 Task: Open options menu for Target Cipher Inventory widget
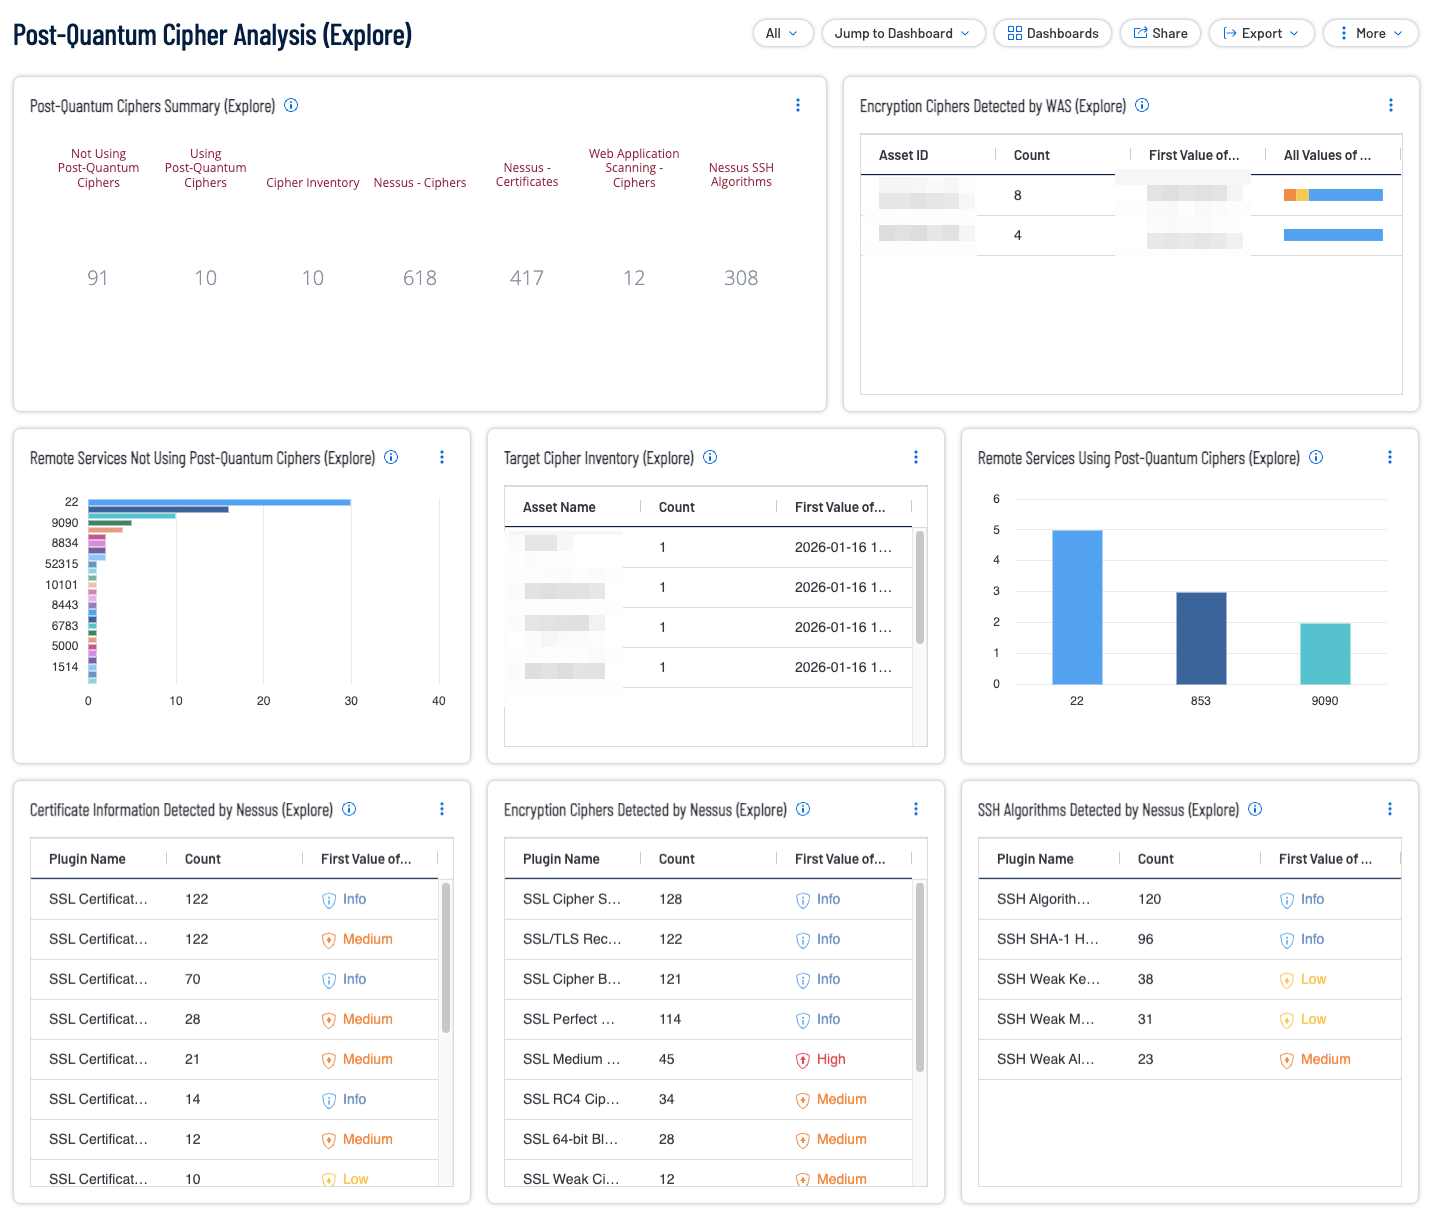click(x=915, y=457)
